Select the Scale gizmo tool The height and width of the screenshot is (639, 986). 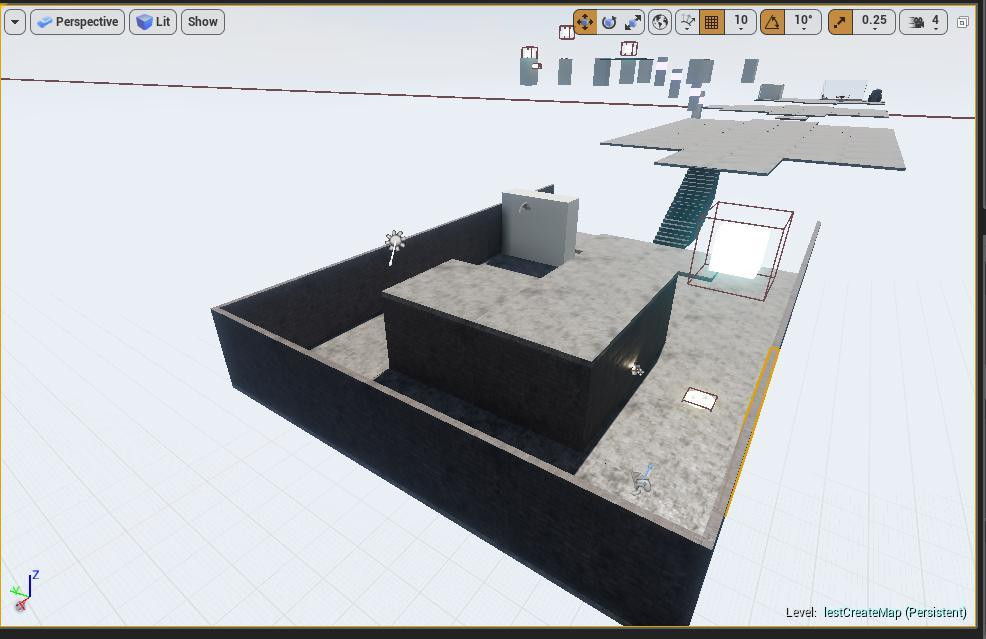pyautogui.click(x=633, y=22)
